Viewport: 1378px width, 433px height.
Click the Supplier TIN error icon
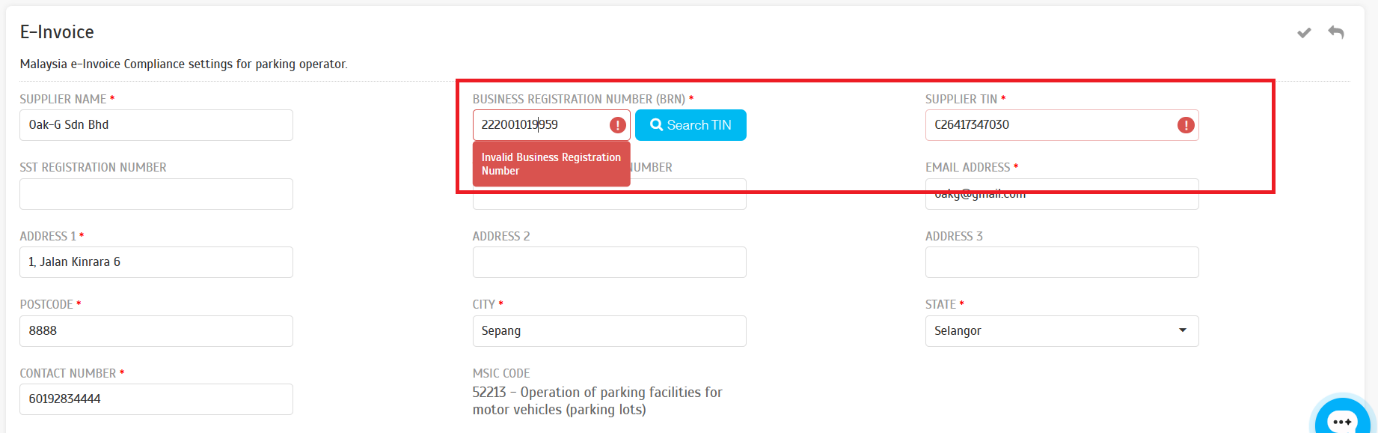click(1186, 125)
